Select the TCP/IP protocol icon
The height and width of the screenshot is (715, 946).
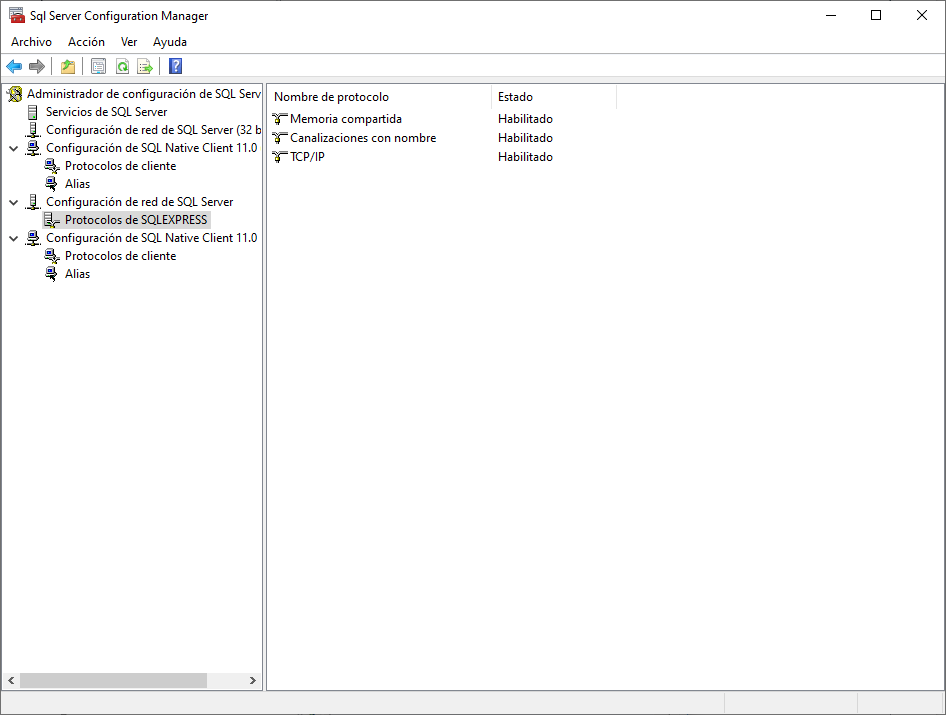point(280,157)
